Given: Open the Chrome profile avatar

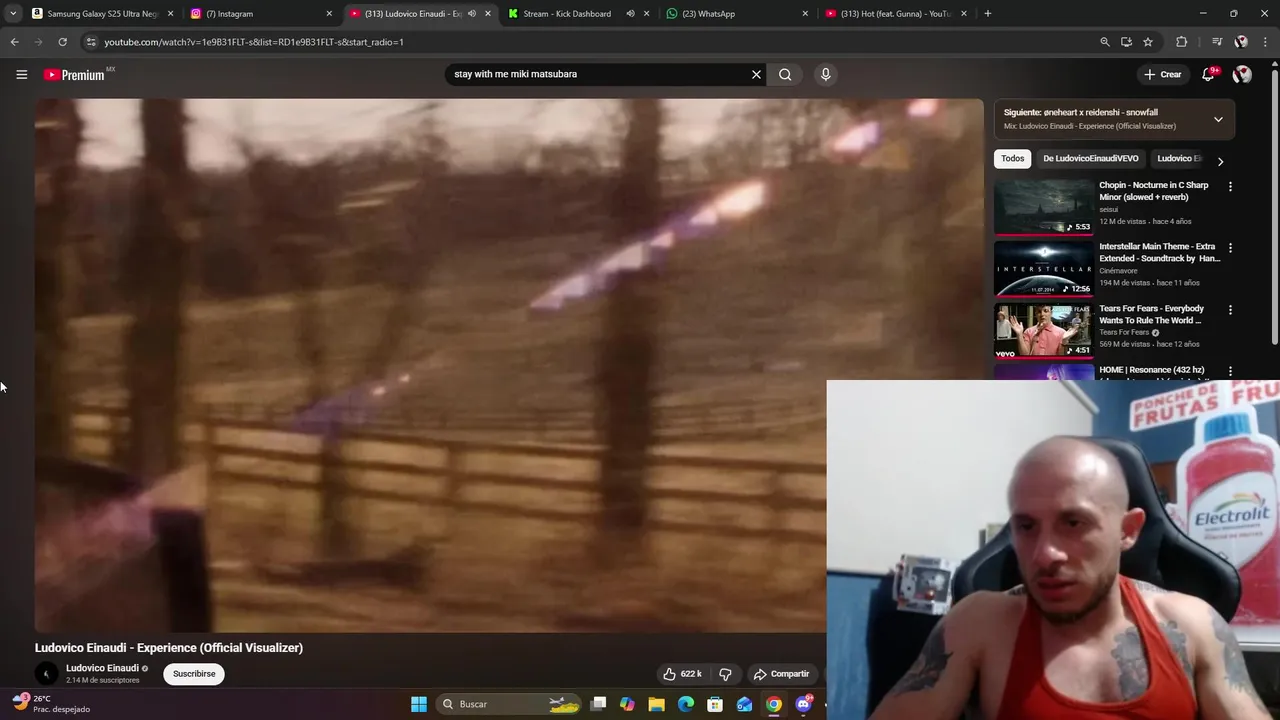Looking at the screenshot, I should (x=1241, y=42).
